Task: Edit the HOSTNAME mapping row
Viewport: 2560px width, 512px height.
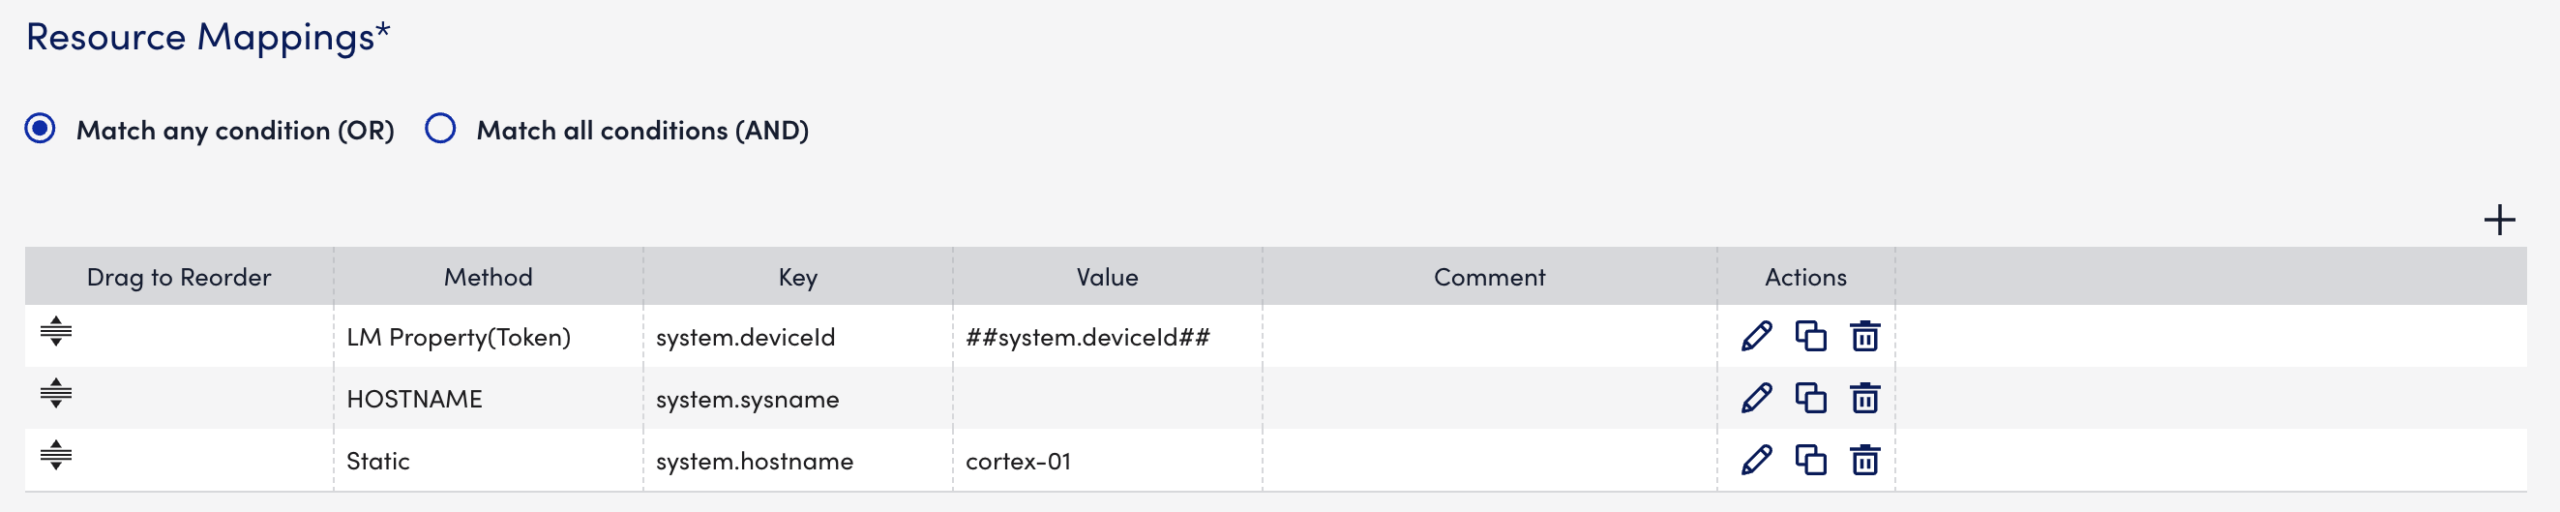Action: [x=1756, y=399]
